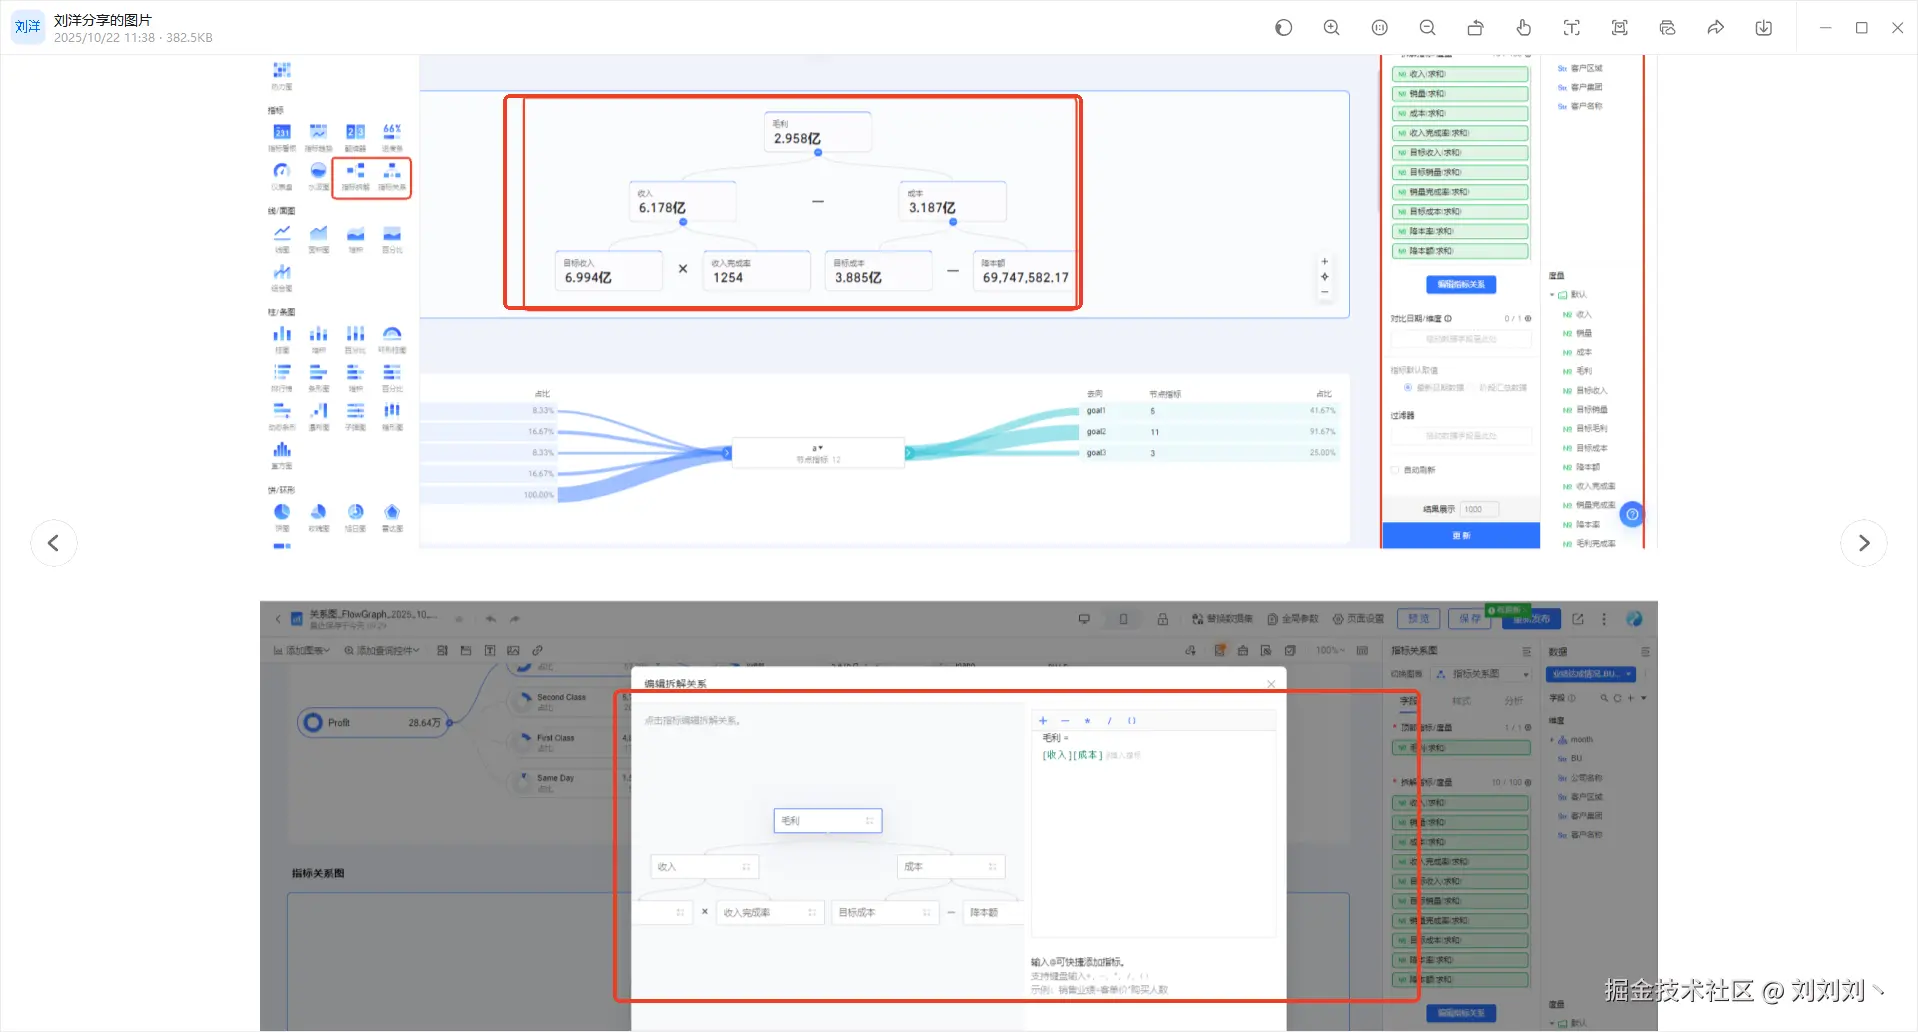The image size is (1918, 1032).
Task: Rotate the image with the rotate icon
Action: click(x=1475, y=28)
